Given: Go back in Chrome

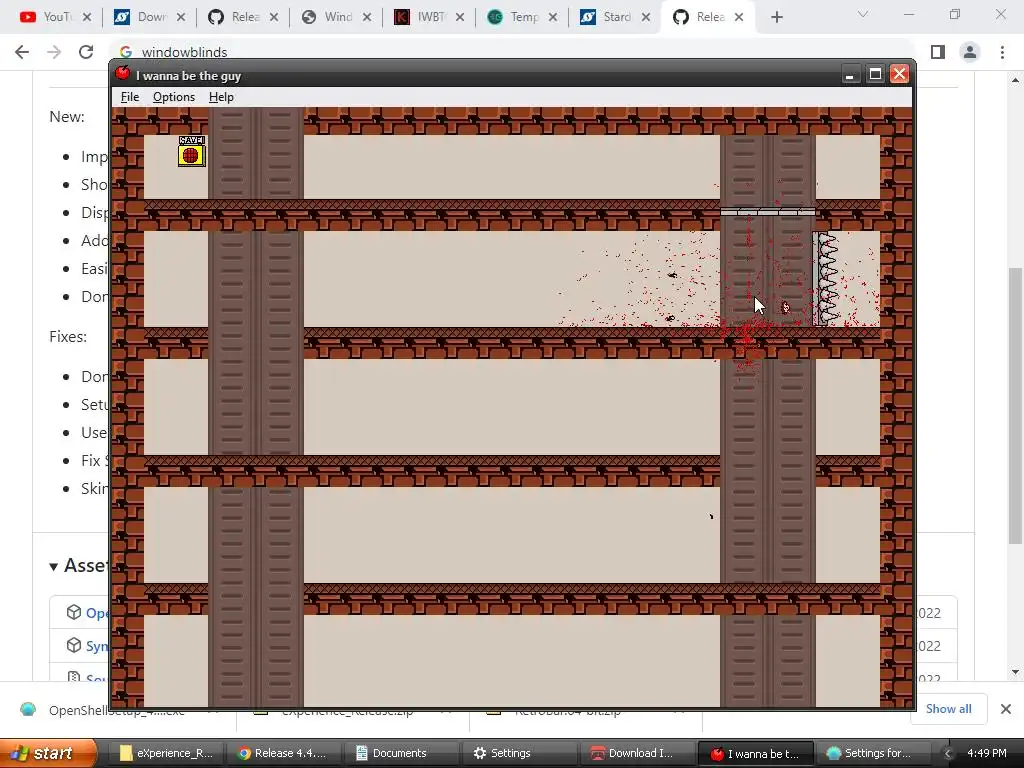Looking at the screenshot, I should [22, 52].
